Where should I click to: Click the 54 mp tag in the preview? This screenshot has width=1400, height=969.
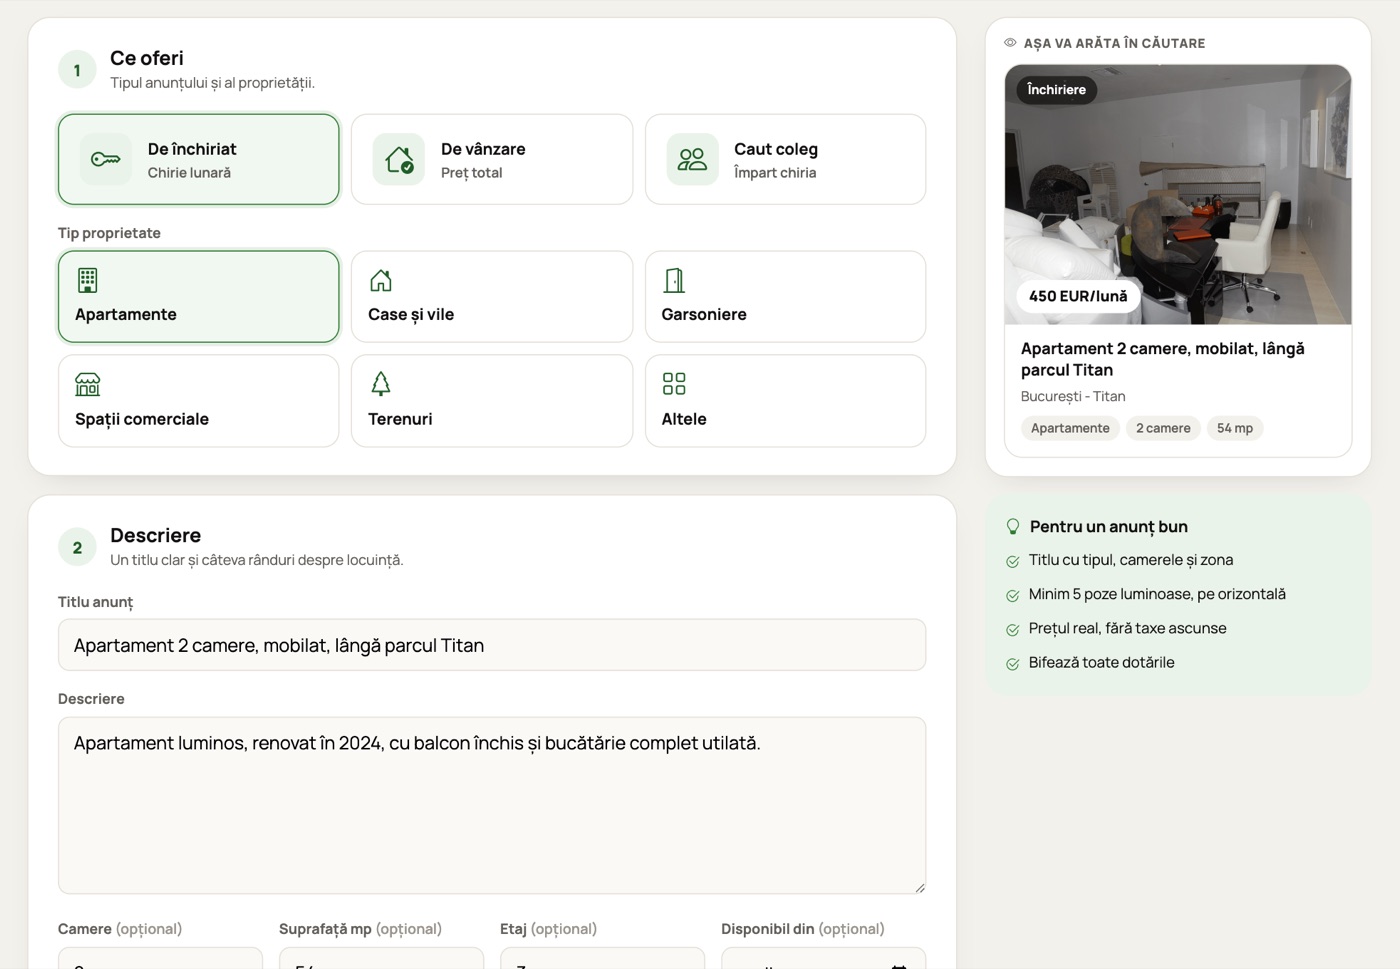[1235, 428]
